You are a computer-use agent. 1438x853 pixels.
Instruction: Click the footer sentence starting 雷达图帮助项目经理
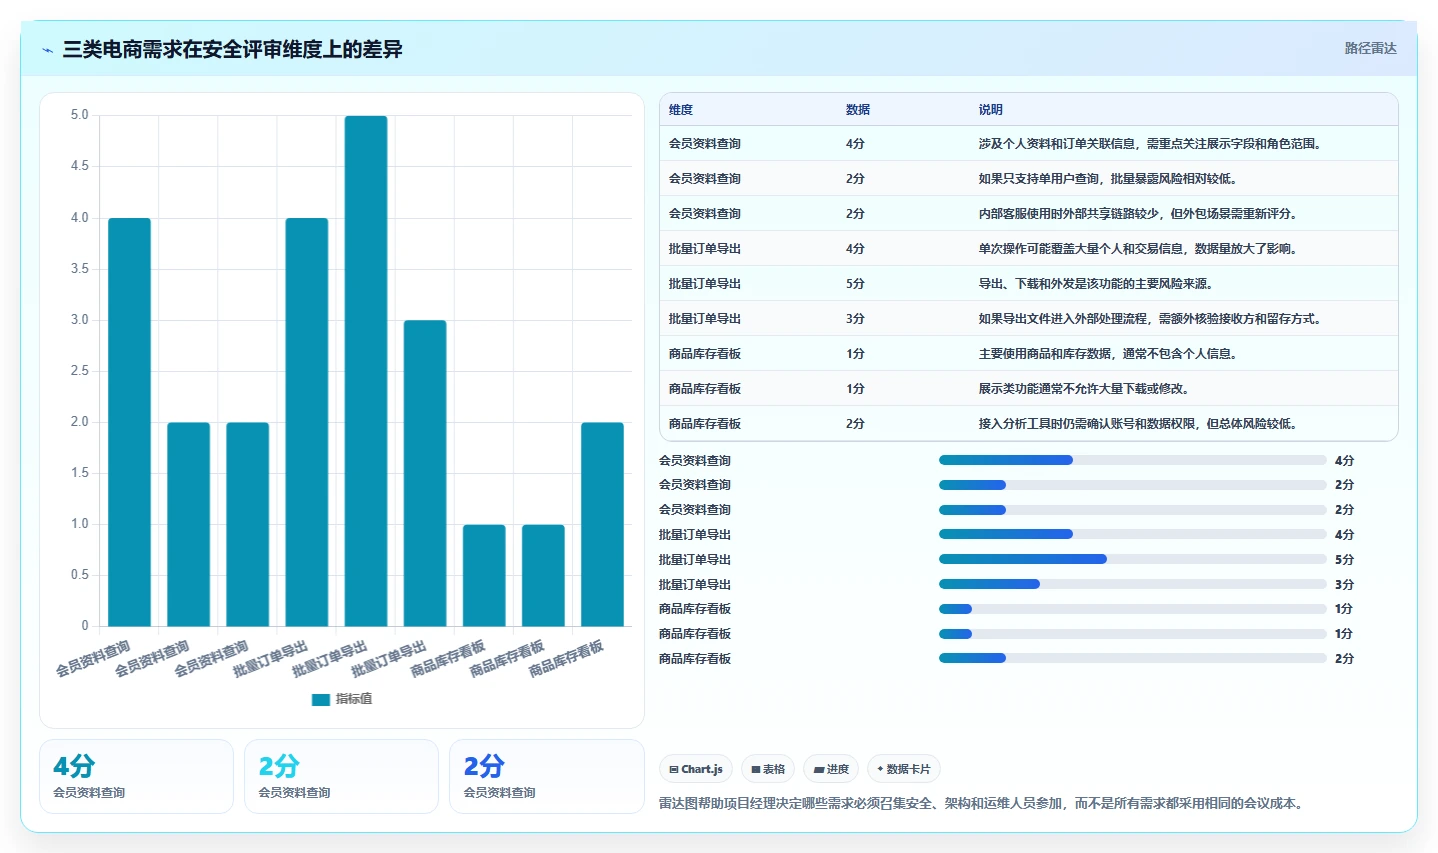[983, 803]
